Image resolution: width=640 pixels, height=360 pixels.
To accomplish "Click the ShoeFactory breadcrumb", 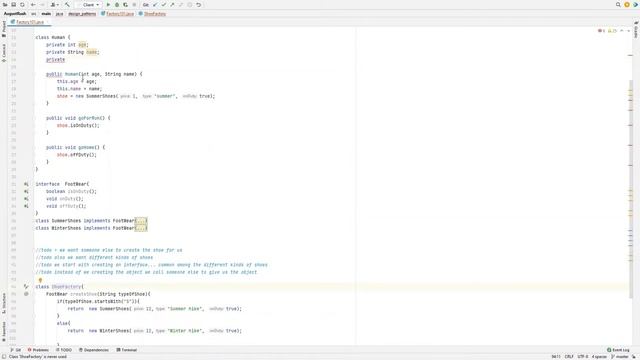I will [152, 13].
